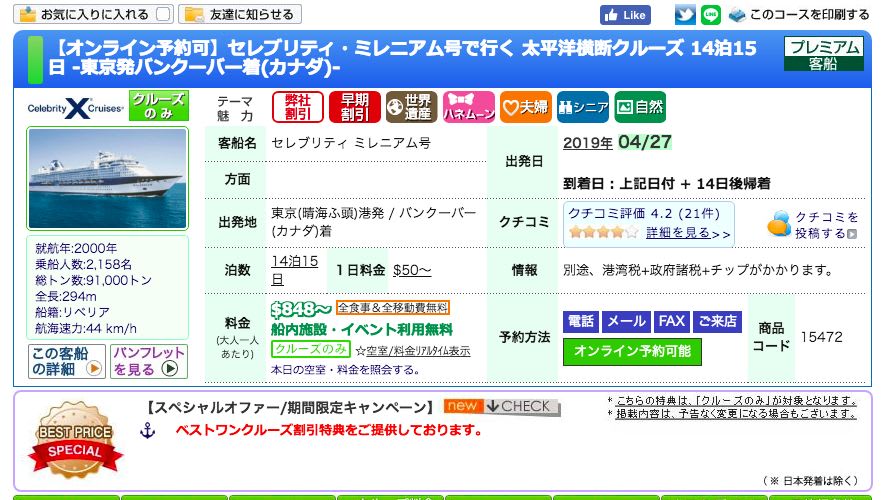Viewport: 882px width, 500px height.
Task: Choose the 電話 booking method button
Action: [x=581, y=322]
